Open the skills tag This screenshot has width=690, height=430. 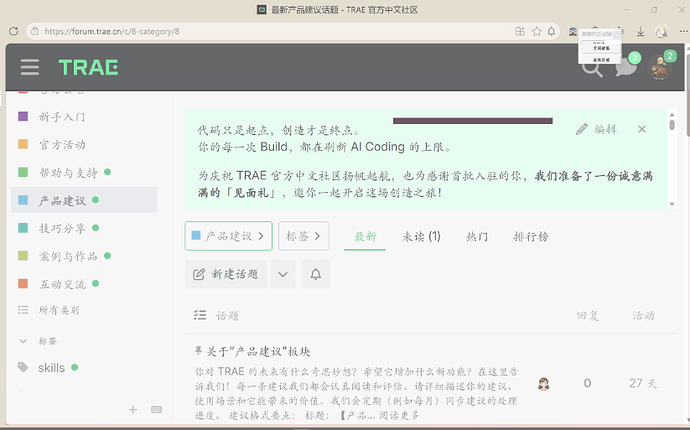[x=51, y=368]
